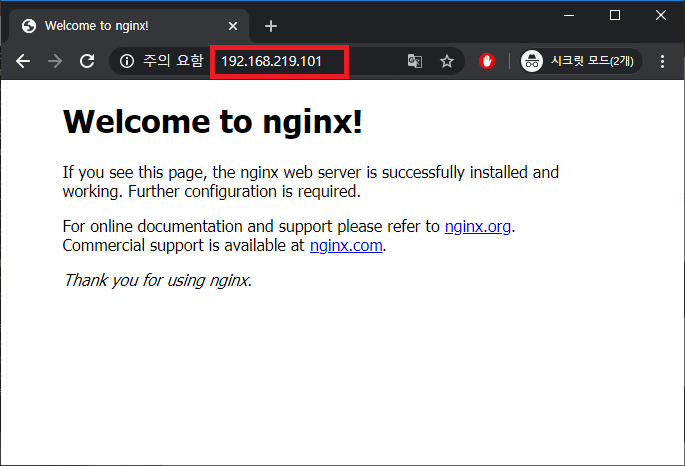Reload the nginx welcome page
The width and height of the screenshot is (685, 466).
point(87,61)
